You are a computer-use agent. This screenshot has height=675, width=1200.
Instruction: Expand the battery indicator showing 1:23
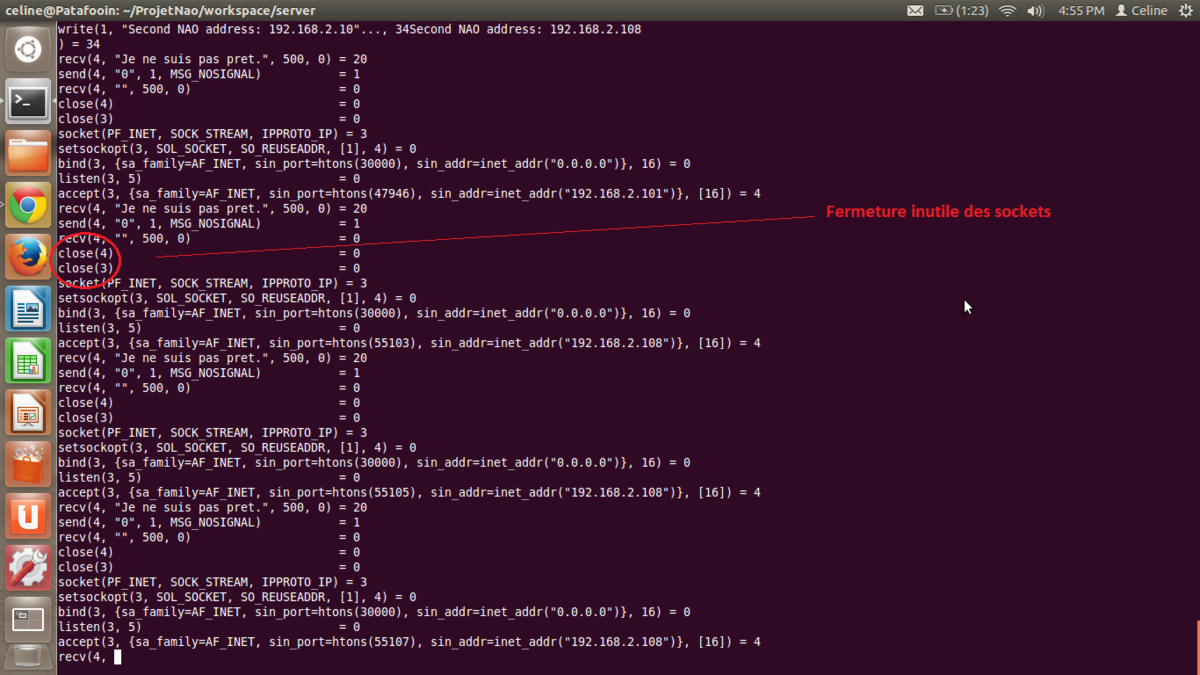[960, 11]
